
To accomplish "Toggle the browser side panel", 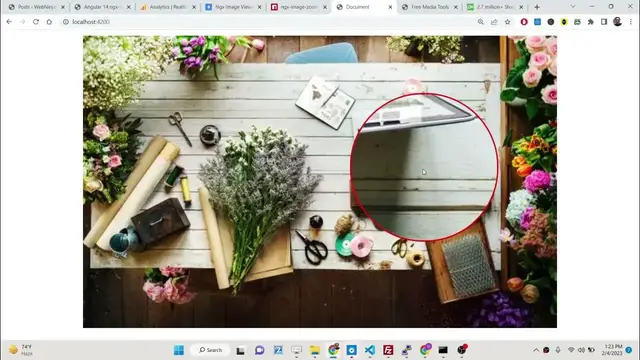I will [x=604, y=22].
